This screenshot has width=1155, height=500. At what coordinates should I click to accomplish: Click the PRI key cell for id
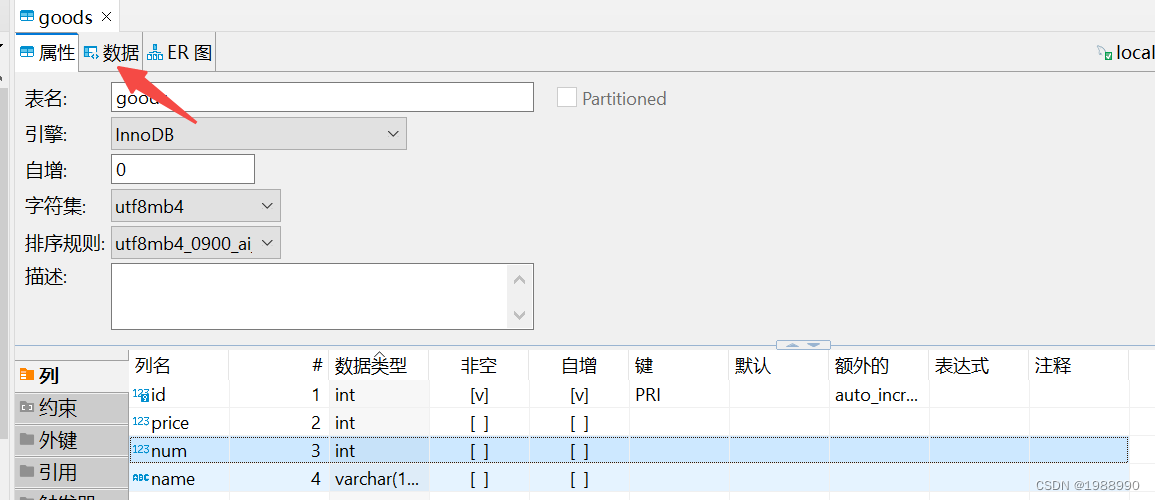(680, 395)
